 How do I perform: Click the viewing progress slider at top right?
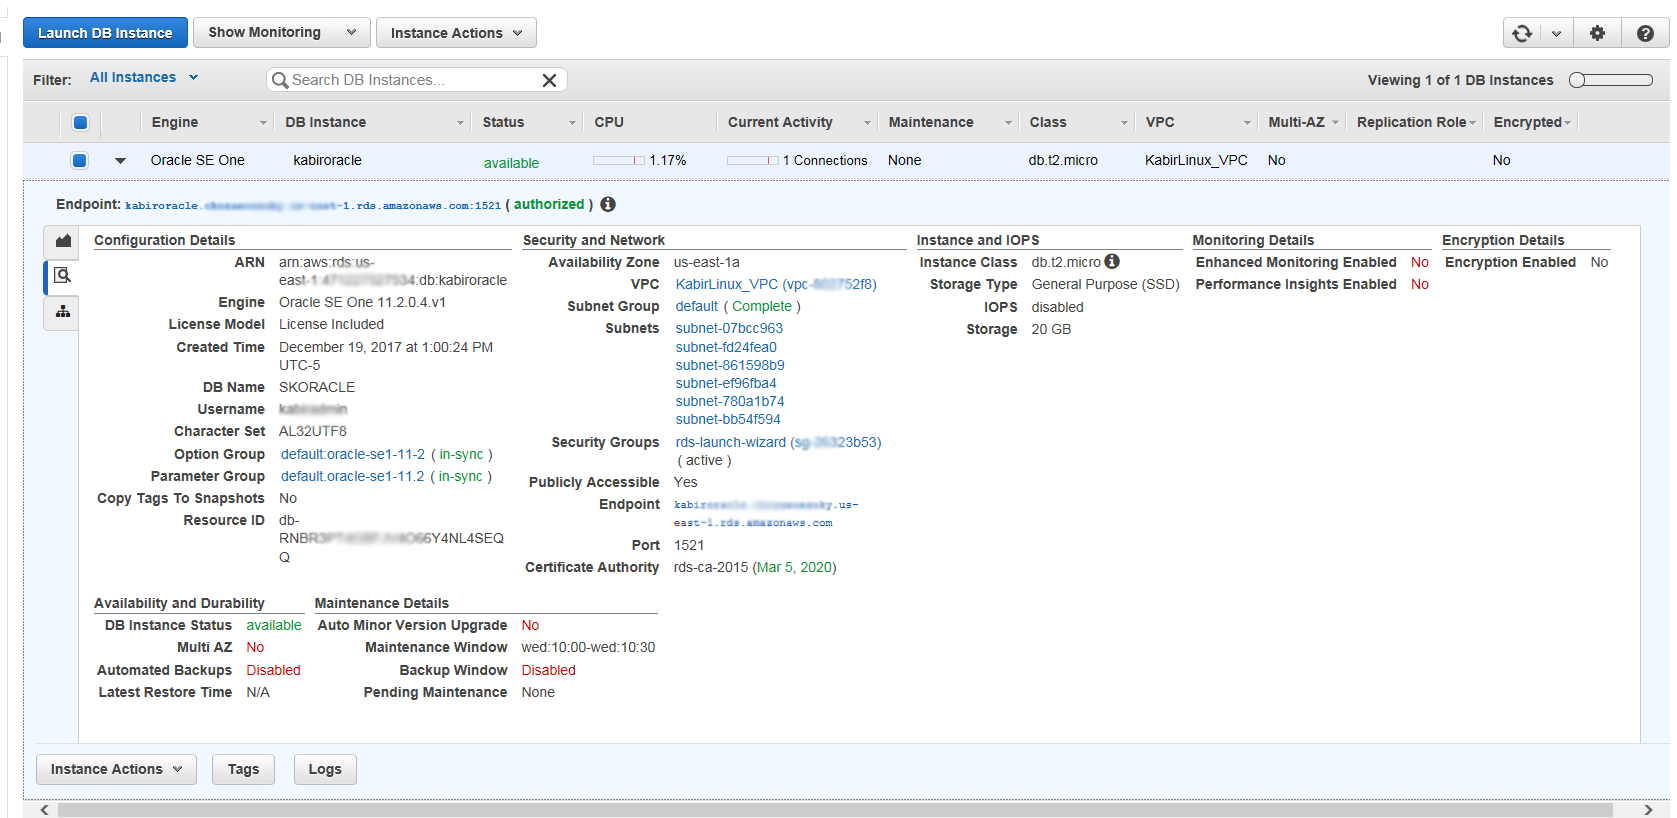point(1611,80)
